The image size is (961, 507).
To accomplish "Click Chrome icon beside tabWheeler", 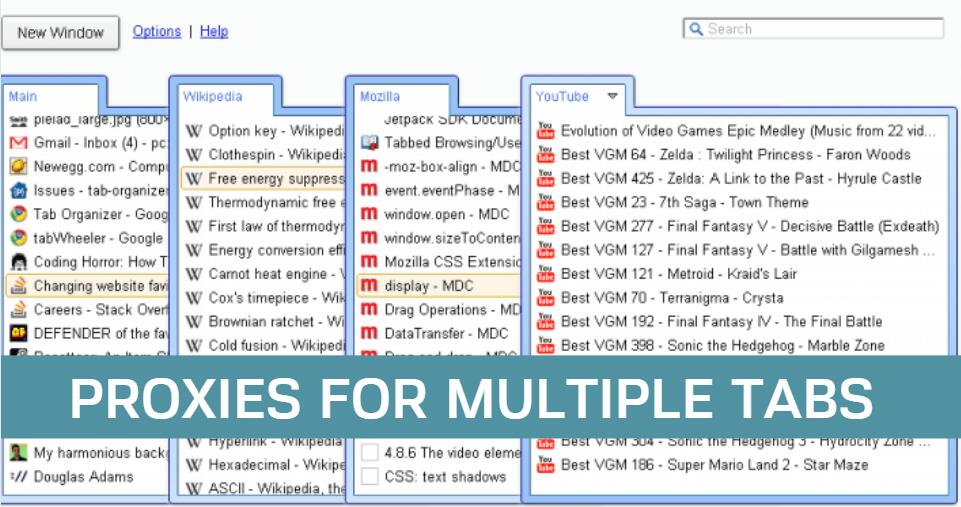I will (19, 238).
